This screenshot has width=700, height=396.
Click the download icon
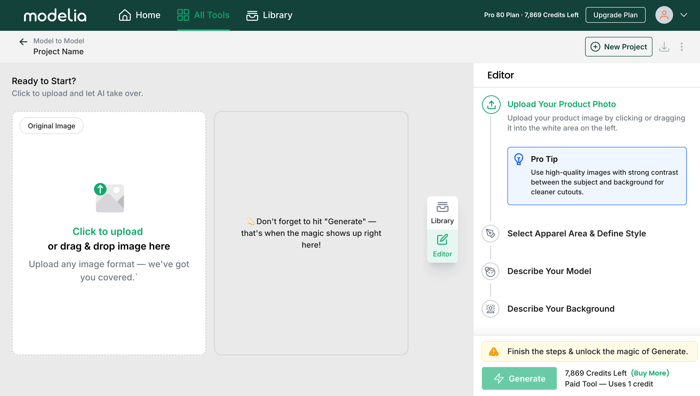click(664, 46)
